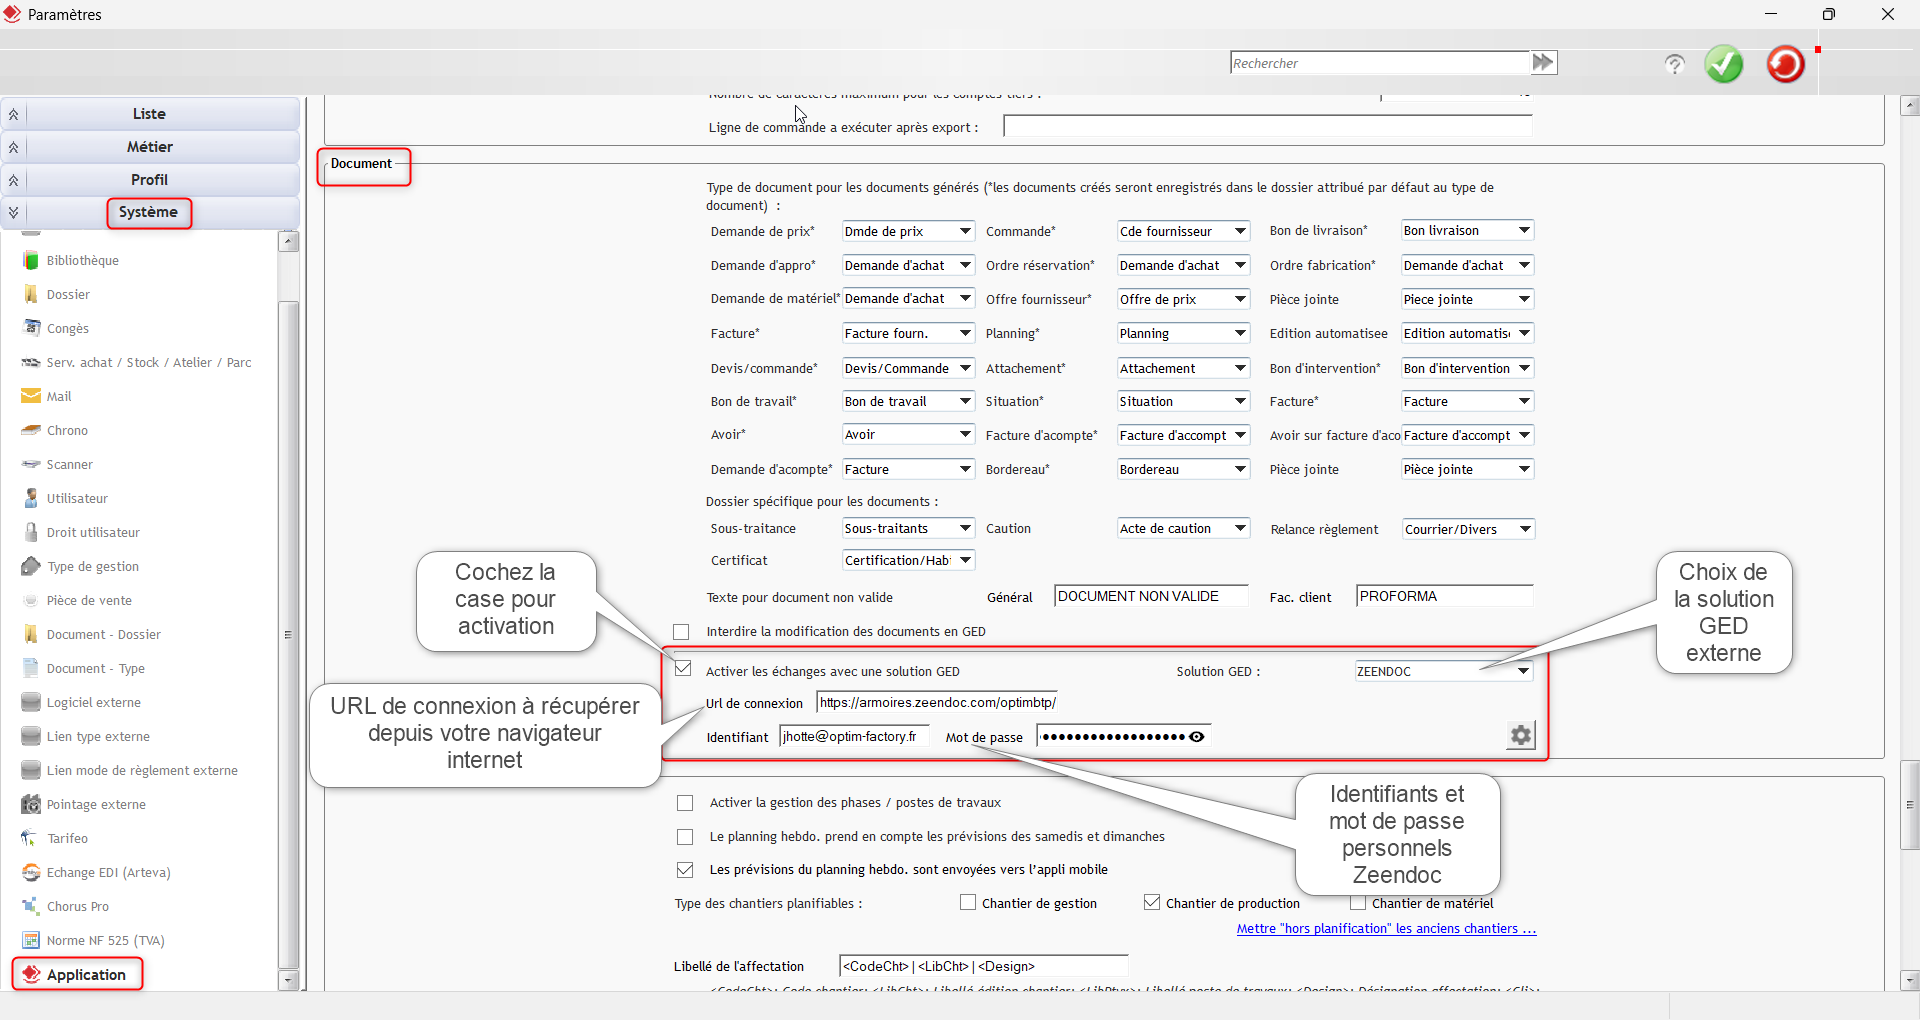Open Demande de prix dropdown
This screenshot has width=1920, height=1020.
[908, 231]
